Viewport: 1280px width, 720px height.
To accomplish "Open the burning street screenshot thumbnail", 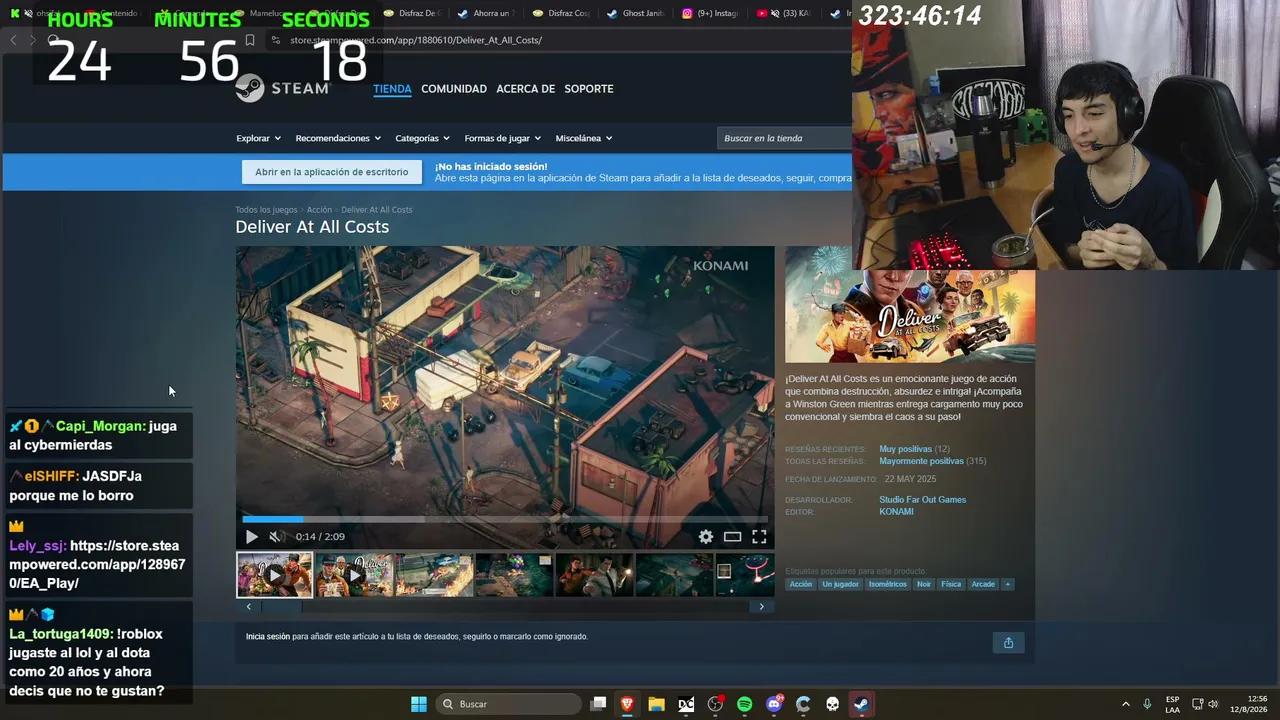I will pyautogui.click(x=434, y=575).
